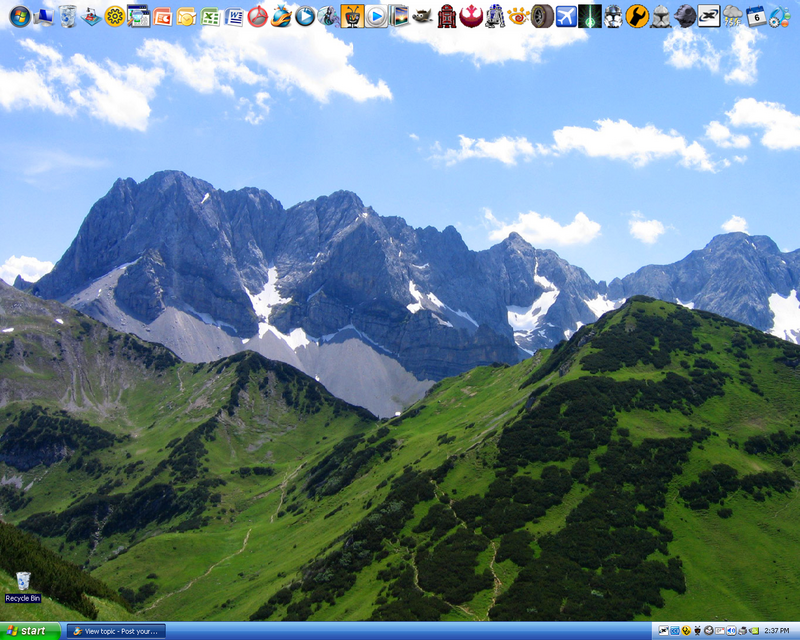The image size is (800, 640).
Task: Click the red Rebel Alliance emblem icon
Action: [x=471, y=16]
